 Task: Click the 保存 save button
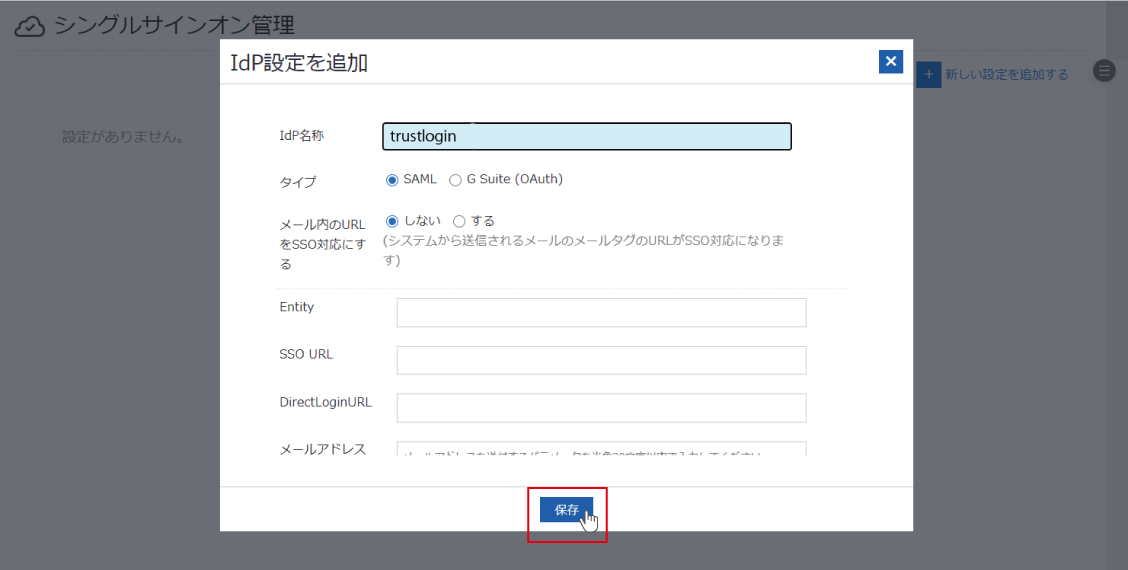[x=566, y=510]
